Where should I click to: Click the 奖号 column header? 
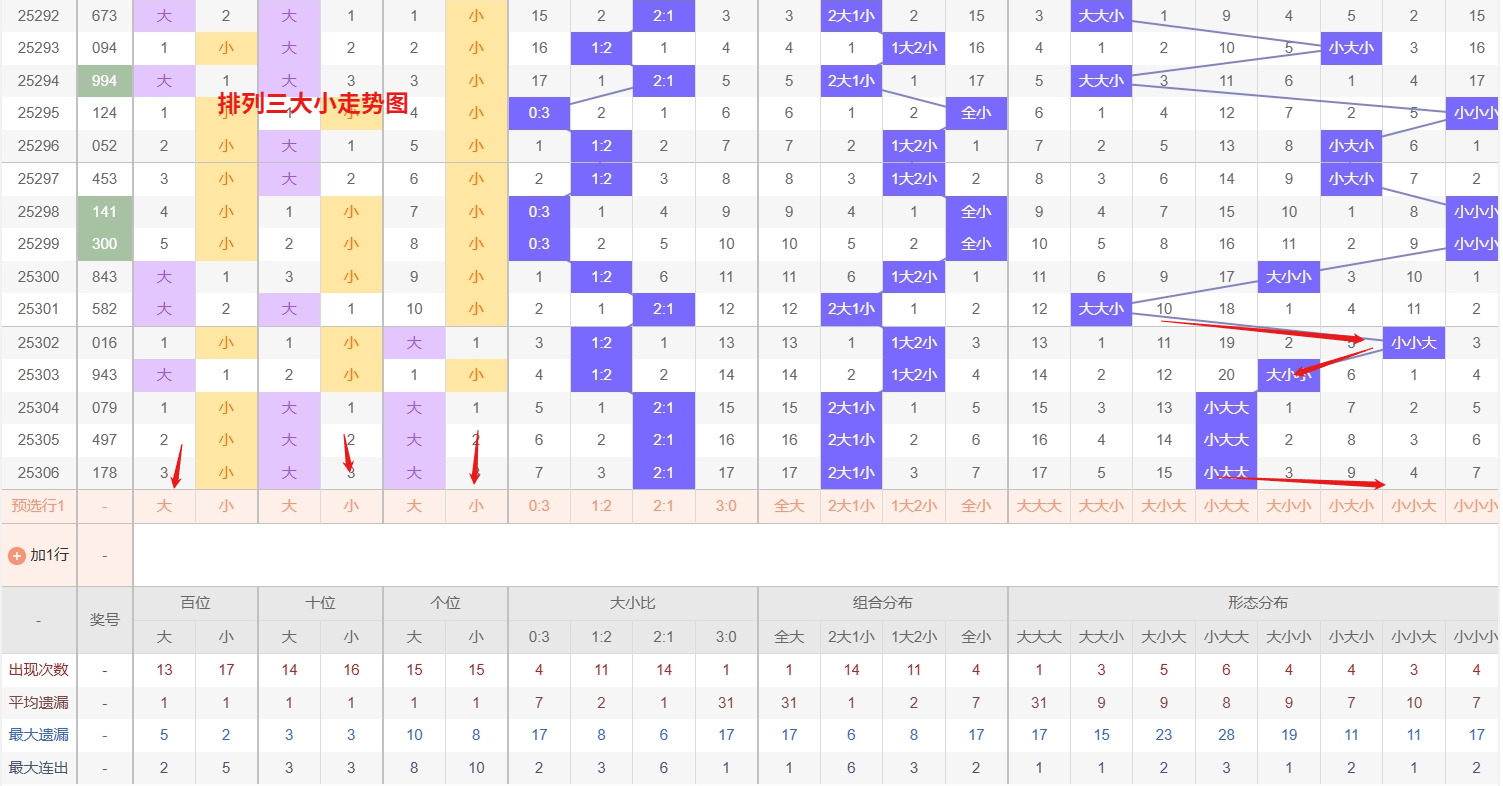pos(104,620)
